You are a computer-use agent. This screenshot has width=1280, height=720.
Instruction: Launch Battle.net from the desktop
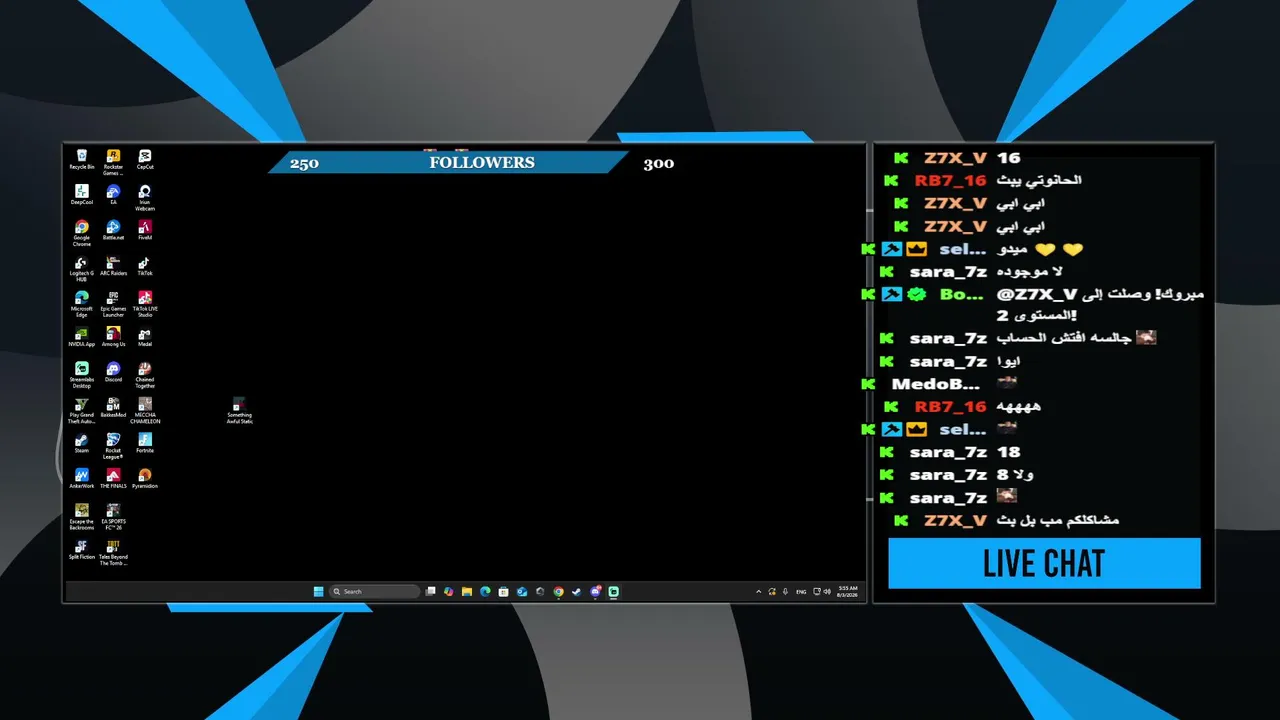coord(113,231)
